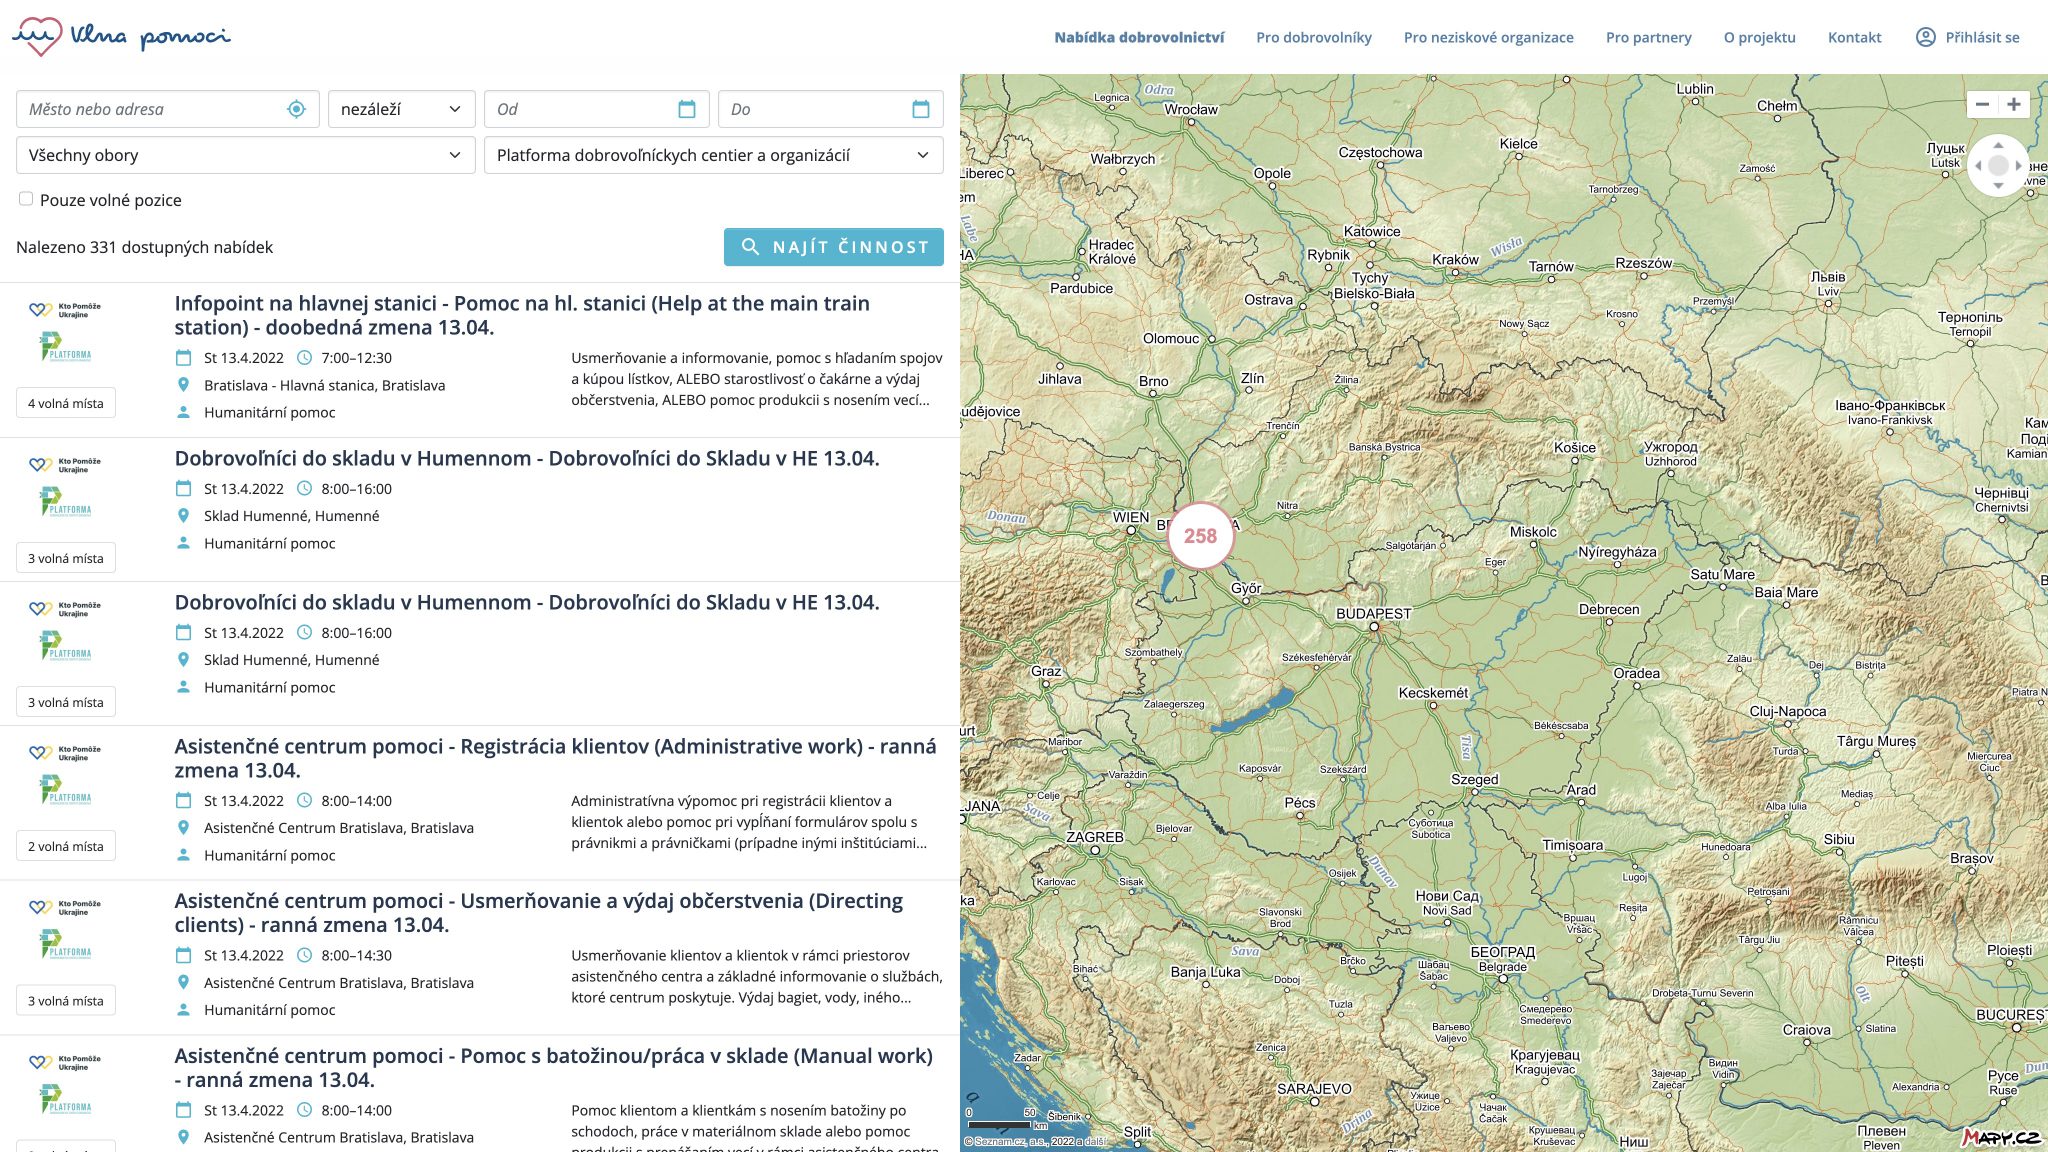This screenshot has width=2048, height=1152.
Task: Click the 7:00–12:30 time text
Action: click(356, 358)
